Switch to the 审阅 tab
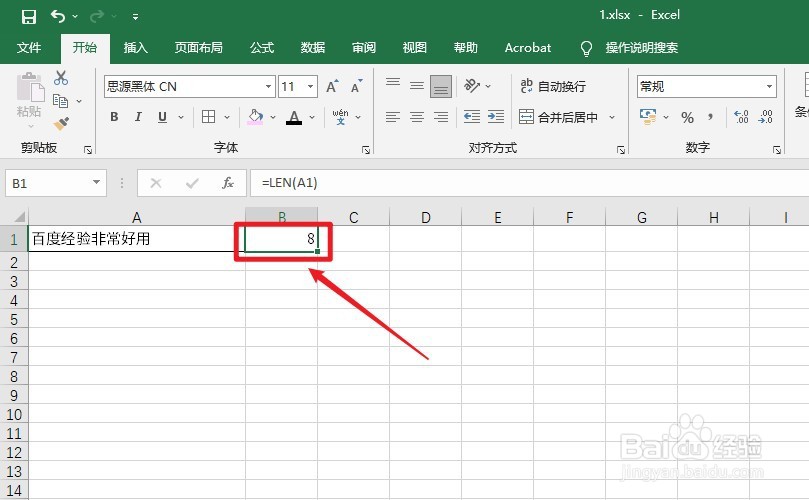Image resolution: width=809 pixels, height=500 pixels. tap(364, 48)
